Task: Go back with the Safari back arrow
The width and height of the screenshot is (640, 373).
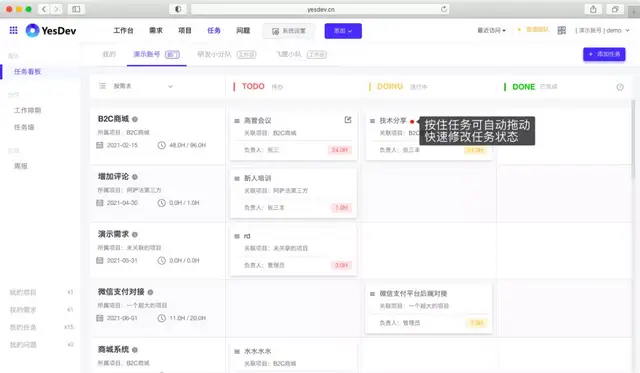Action: click(x=44, y=9)
